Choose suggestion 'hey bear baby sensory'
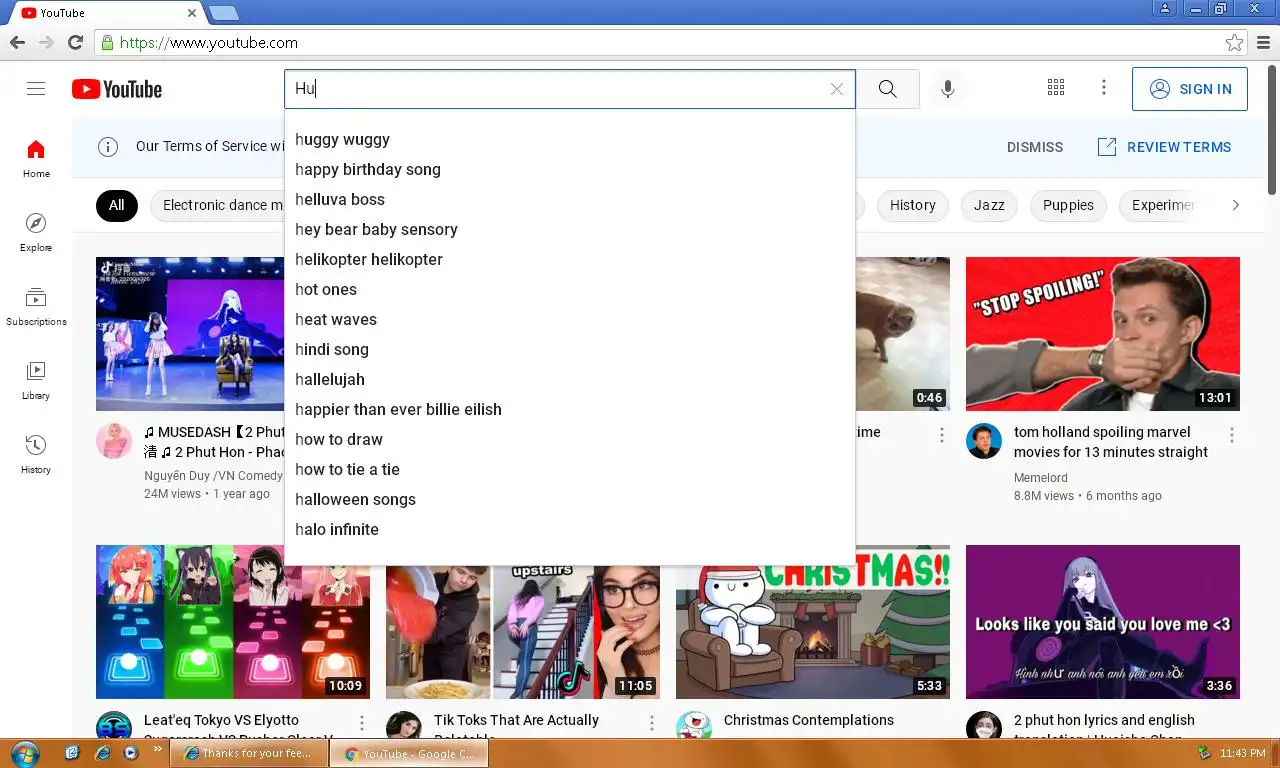Image resolution: width=1280 pixels, height=768 pixels. (x=570, y=230)
